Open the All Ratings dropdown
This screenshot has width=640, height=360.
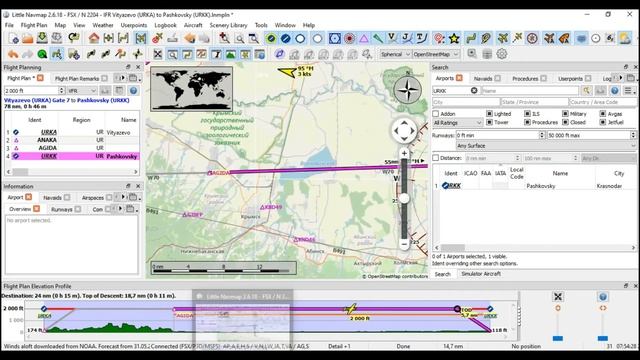(x=458, y=122)
